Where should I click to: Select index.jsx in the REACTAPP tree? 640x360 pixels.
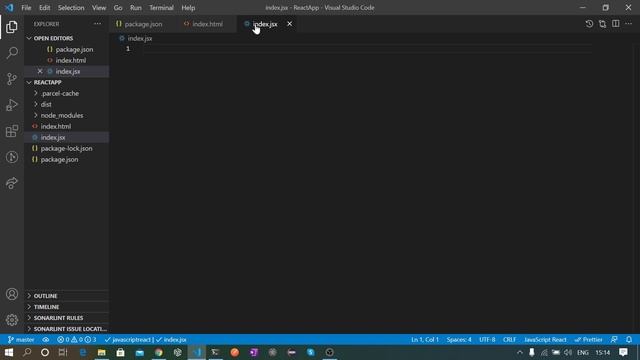[x=66, y=138]
